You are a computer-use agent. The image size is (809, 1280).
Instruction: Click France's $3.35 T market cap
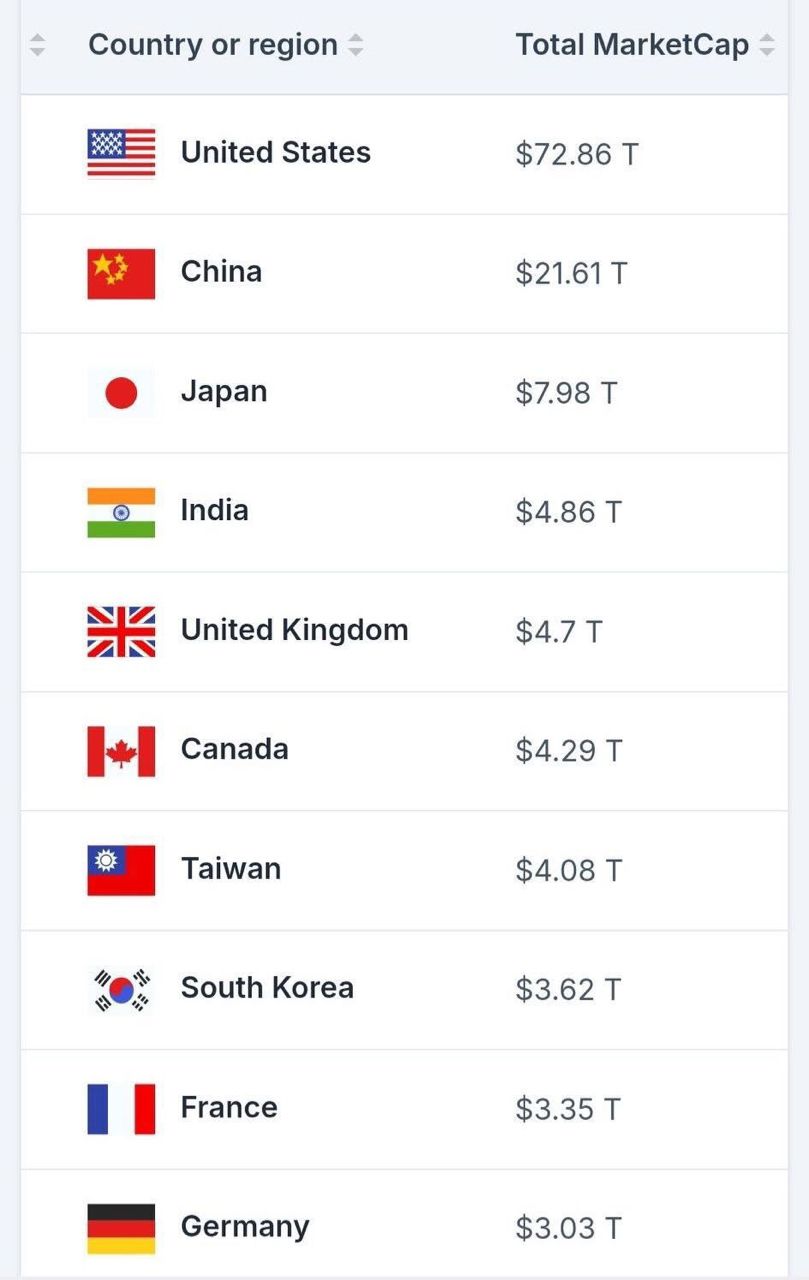[x=568, y=1109]
